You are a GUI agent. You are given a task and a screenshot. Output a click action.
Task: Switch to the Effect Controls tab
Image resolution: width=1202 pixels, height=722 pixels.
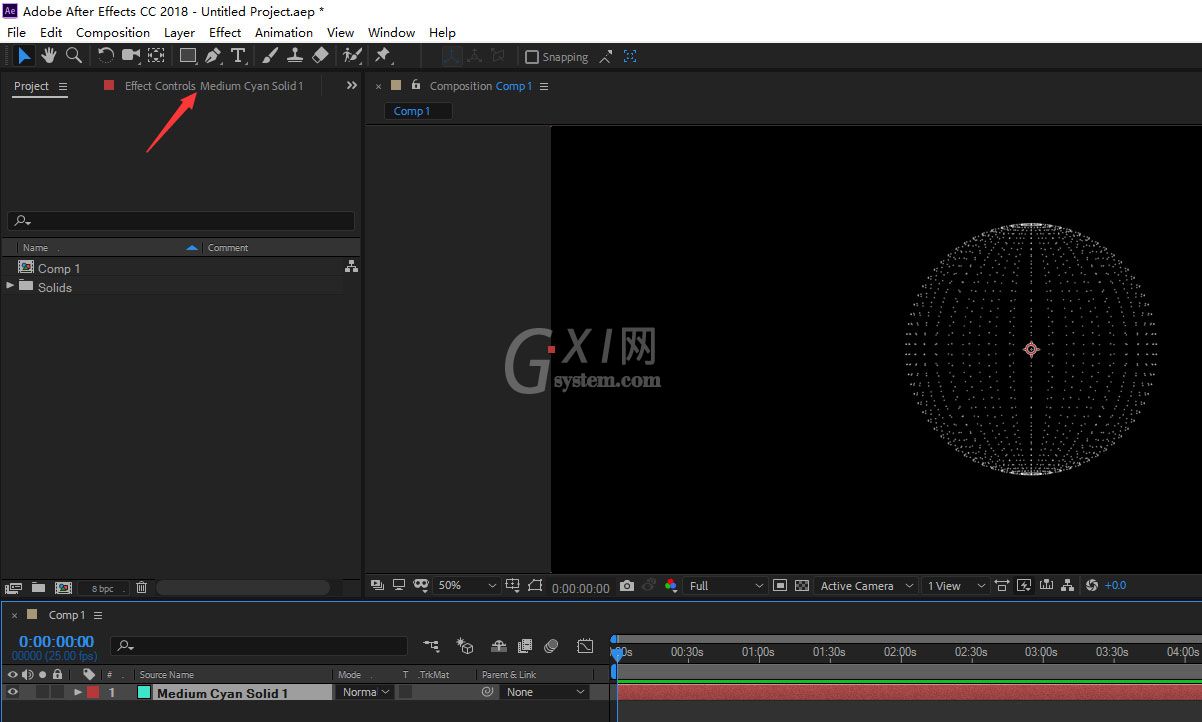coord(213,86)
